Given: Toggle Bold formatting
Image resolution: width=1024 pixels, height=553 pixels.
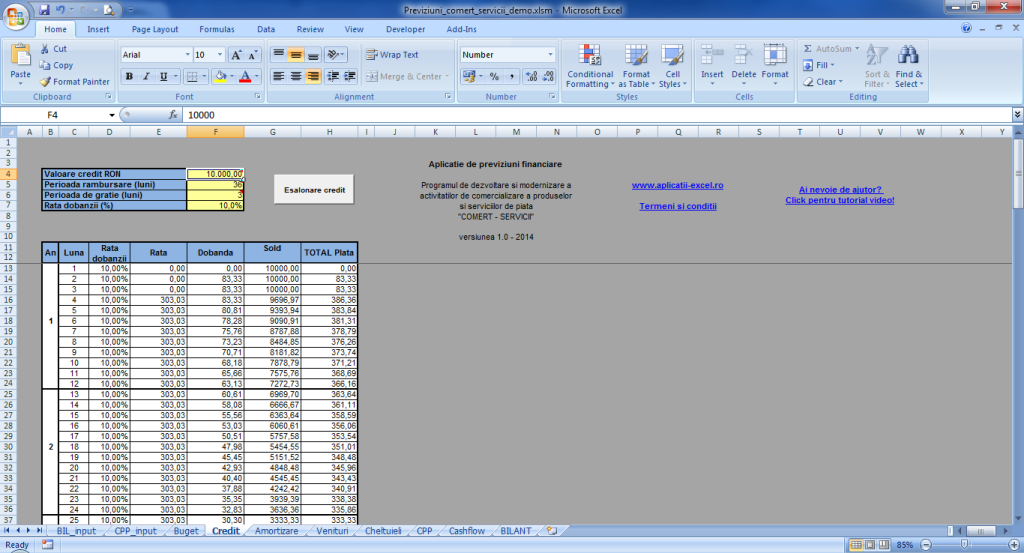Looking at the screenshot, I should (x=129, y=76).
